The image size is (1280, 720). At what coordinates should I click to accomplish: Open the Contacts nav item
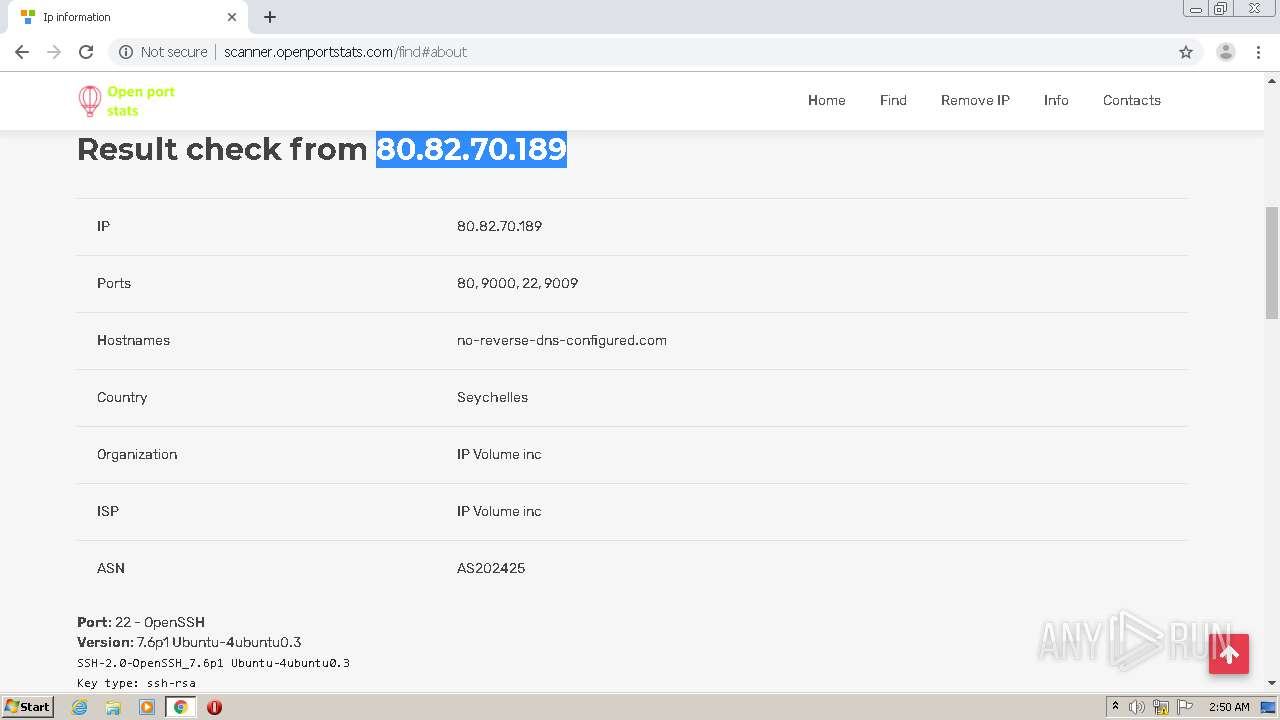(1132, 100)
